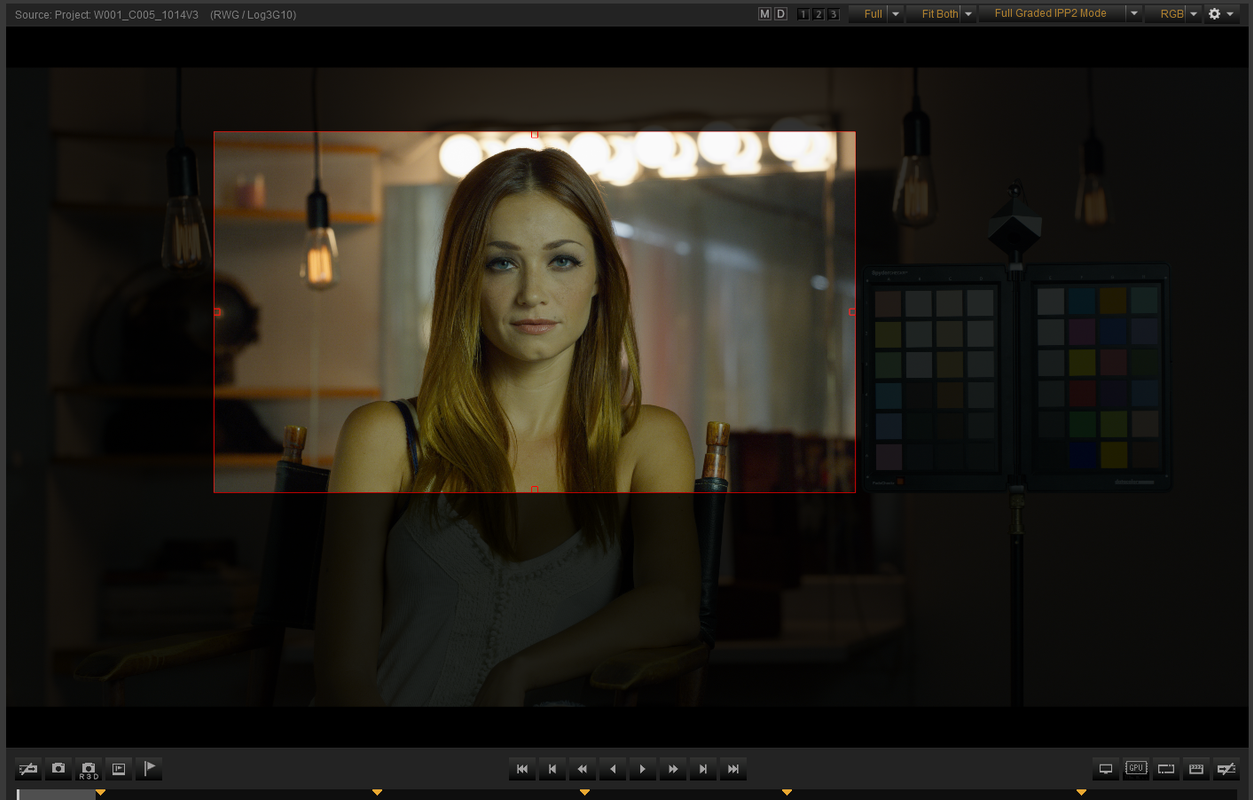Click the bottom crop handle of red frame

click(534, 489)
